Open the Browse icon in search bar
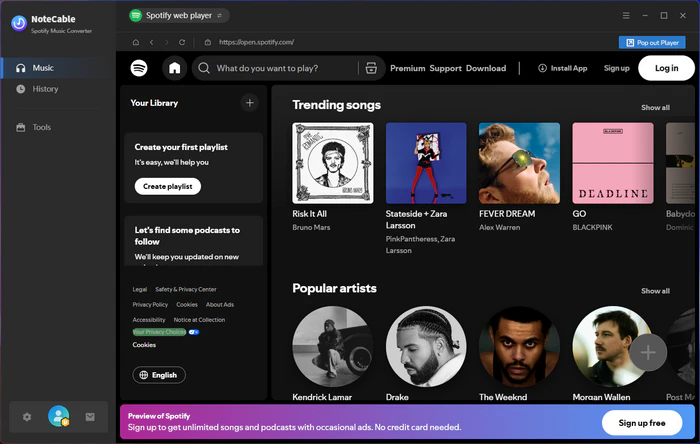 [x=371, y=68]
